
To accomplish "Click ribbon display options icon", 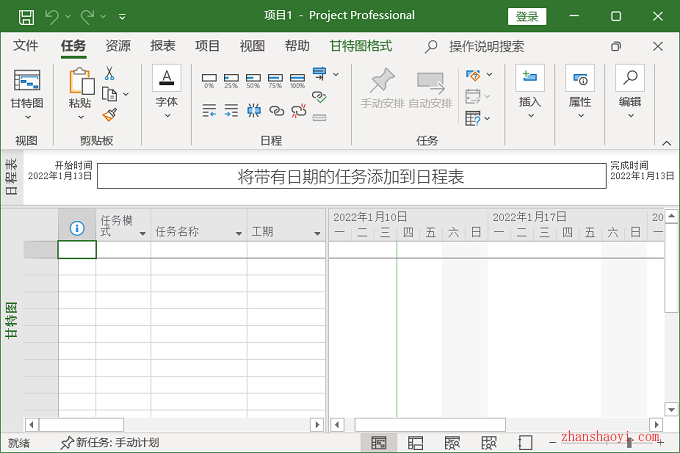I will [x=616, y=46].
